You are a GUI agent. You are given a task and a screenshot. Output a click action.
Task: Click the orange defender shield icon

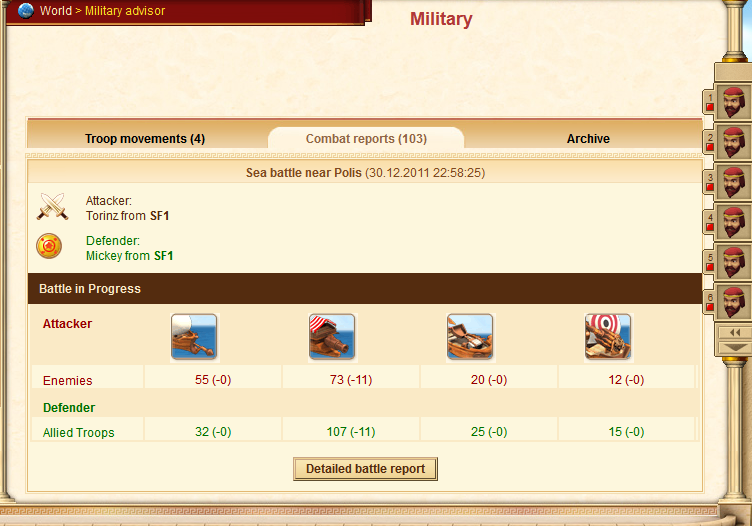point(49,246)
